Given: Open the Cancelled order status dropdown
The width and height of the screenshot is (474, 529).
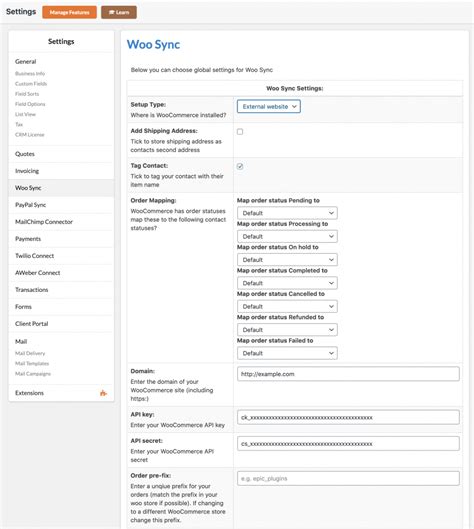Looking at the screenshot, I should pos(287,306).
